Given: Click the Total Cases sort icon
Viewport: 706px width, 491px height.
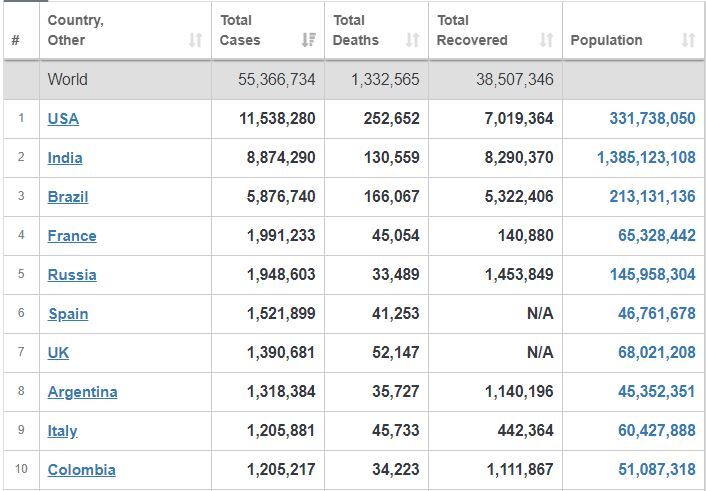Looking at the screenshot, I should (308, 40).
